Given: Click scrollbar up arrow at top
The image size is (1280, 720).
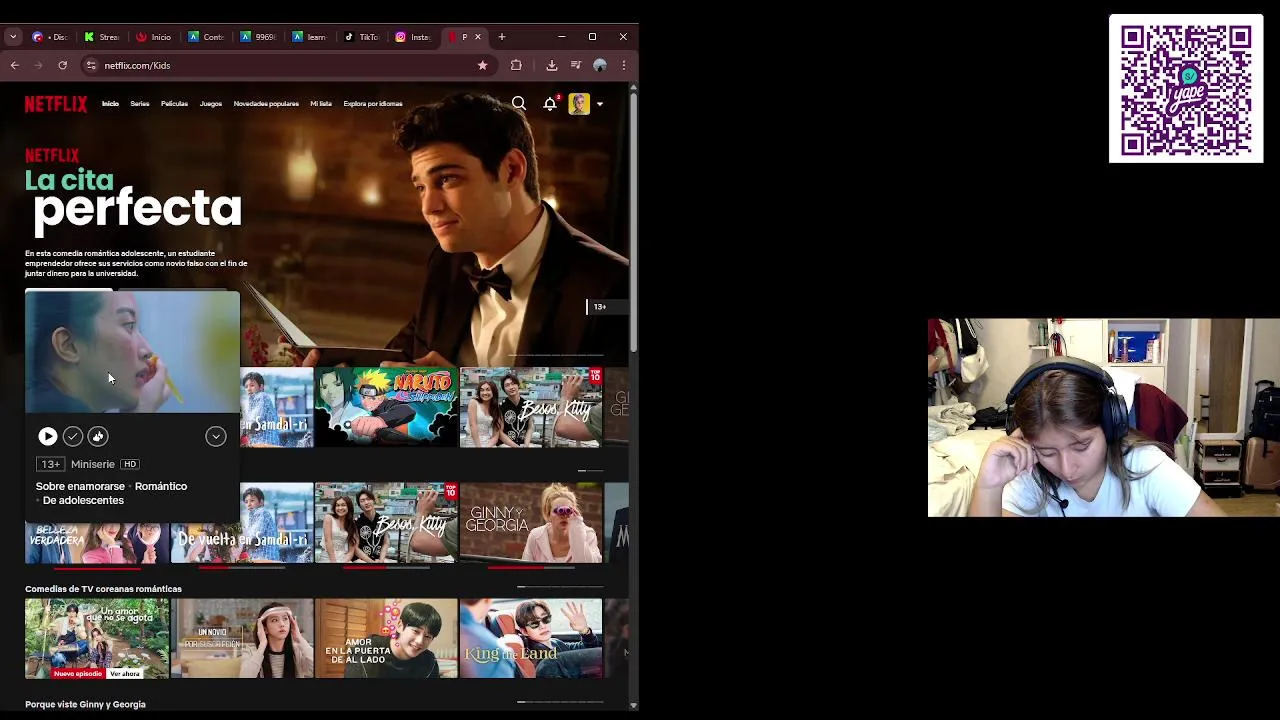Looking at the screenshot, I should 633,88.
